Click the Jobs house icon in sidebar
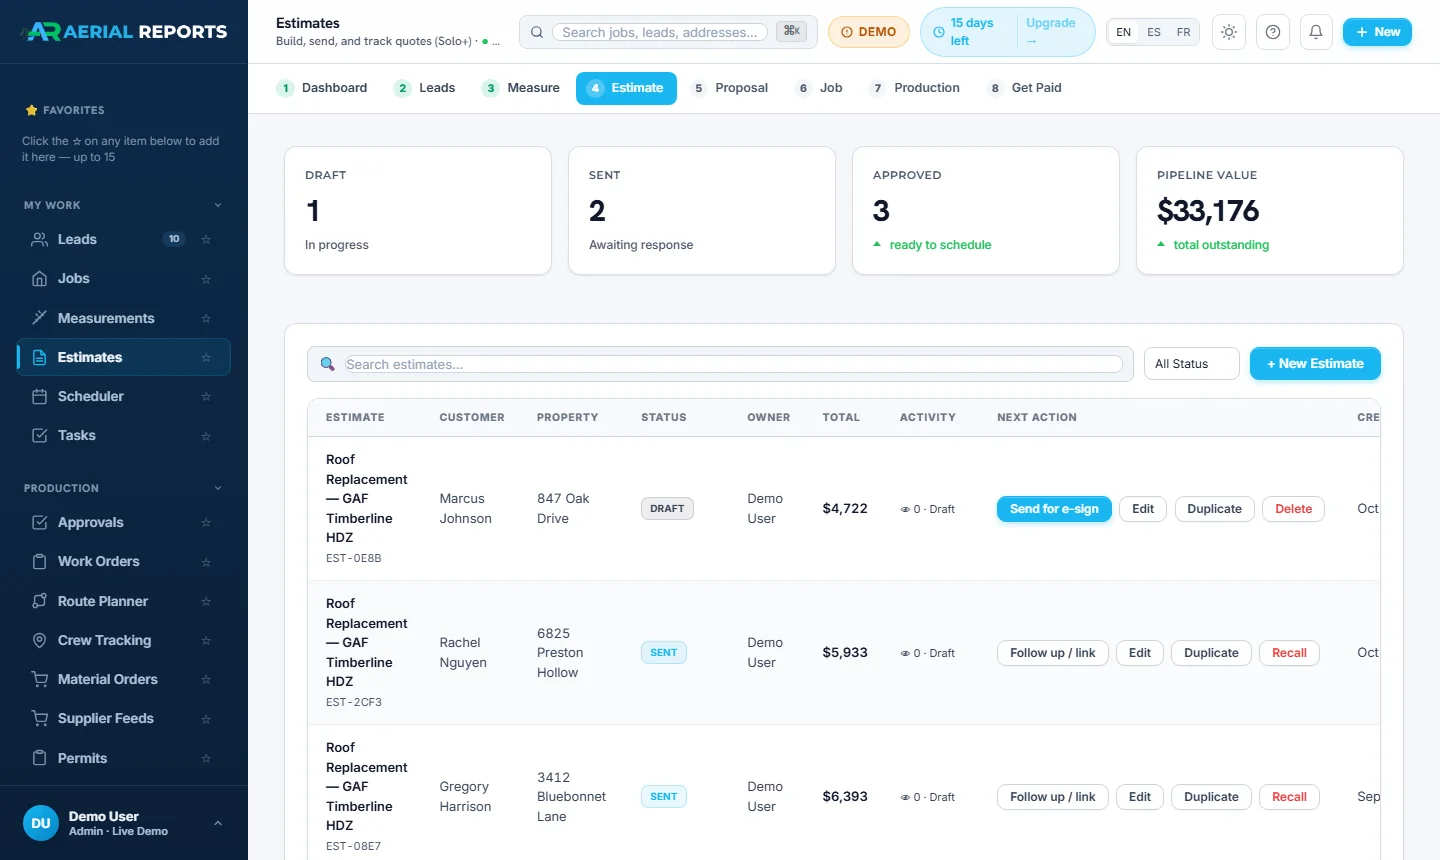 [40, 279]
